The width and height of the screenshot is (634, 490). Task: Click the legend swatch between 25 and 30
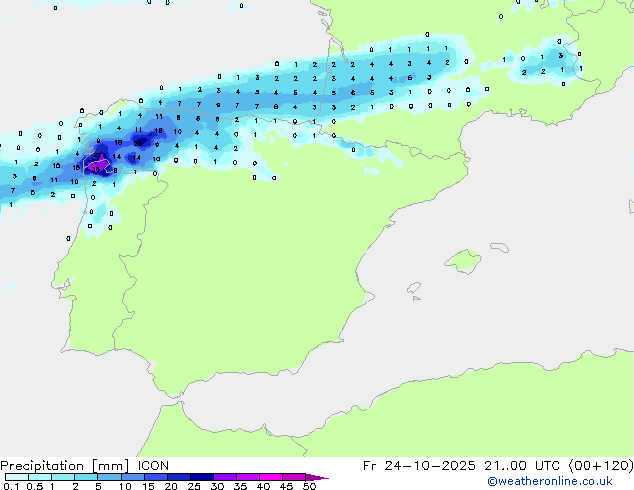pos(201,477)
